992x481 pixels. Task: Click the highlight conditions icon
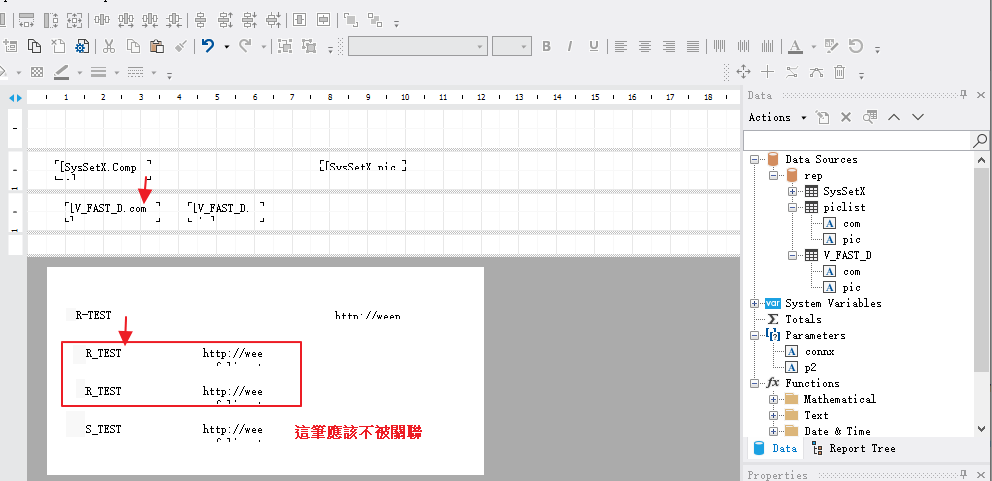(x=832, y=46)
